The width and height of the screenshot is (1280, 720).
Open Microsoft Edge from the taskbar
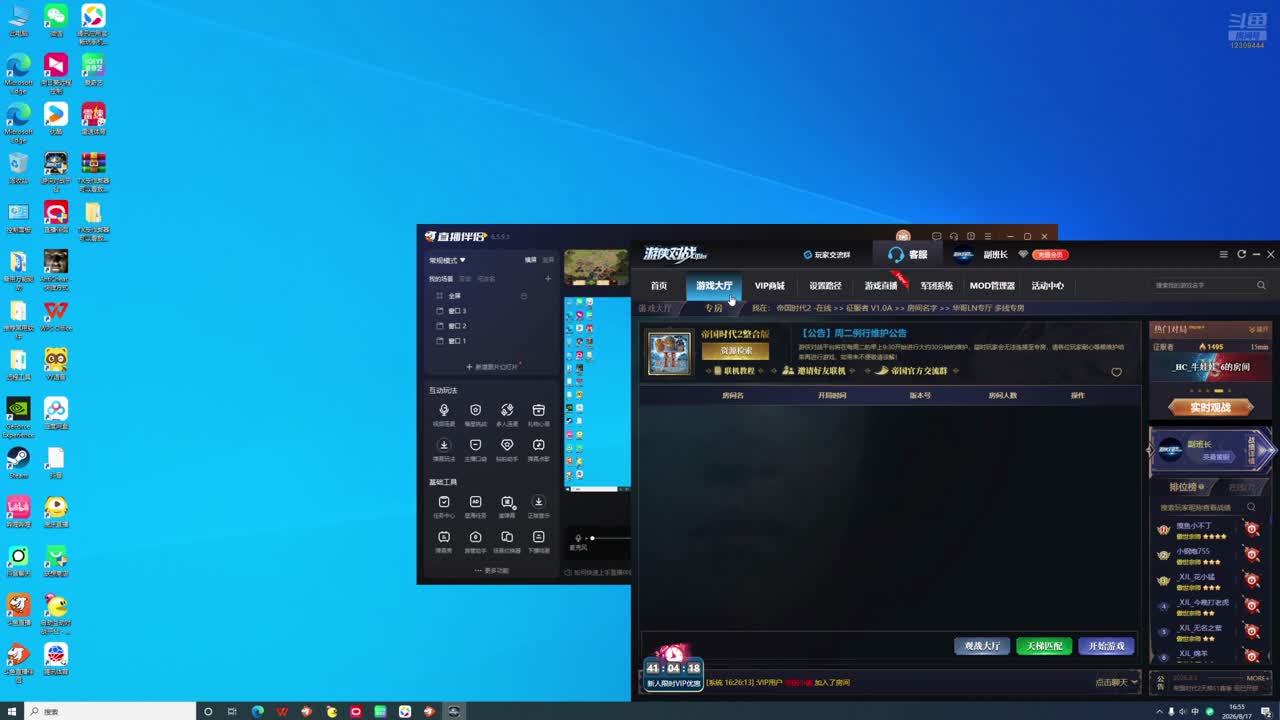[x=257, y=711]
